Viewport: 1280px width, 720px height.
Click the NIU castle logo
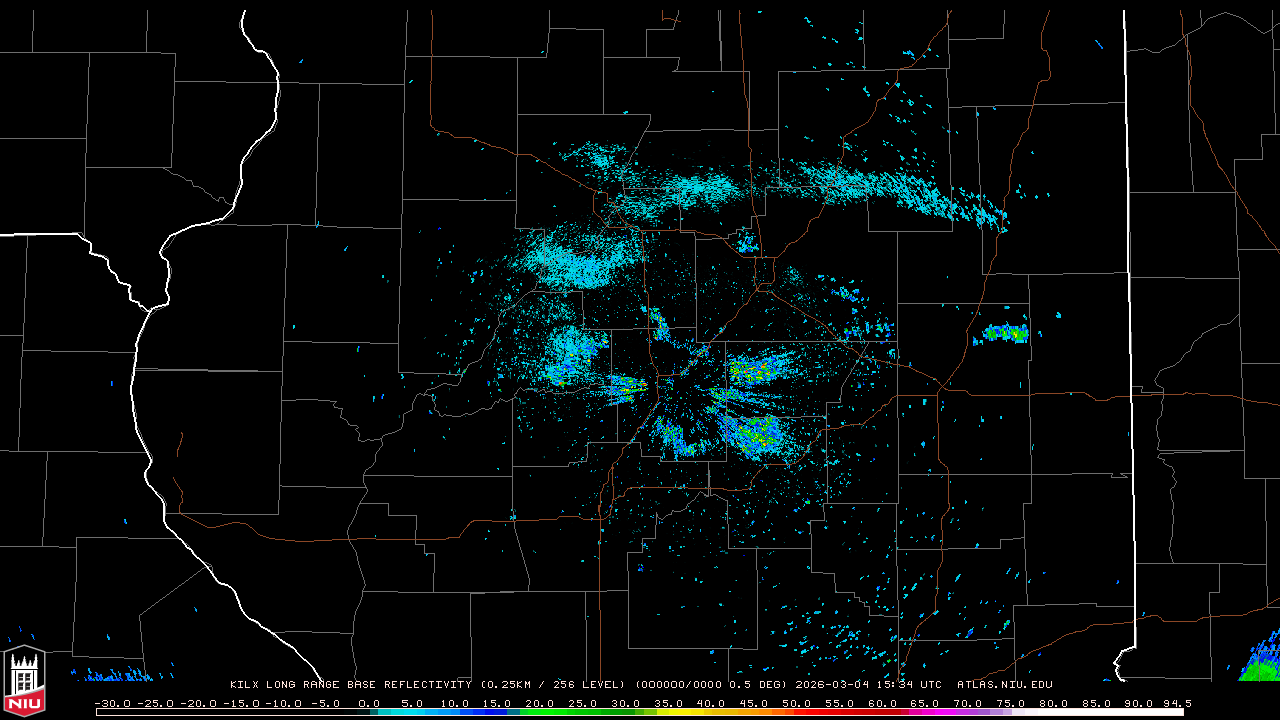tap(24, 682)
